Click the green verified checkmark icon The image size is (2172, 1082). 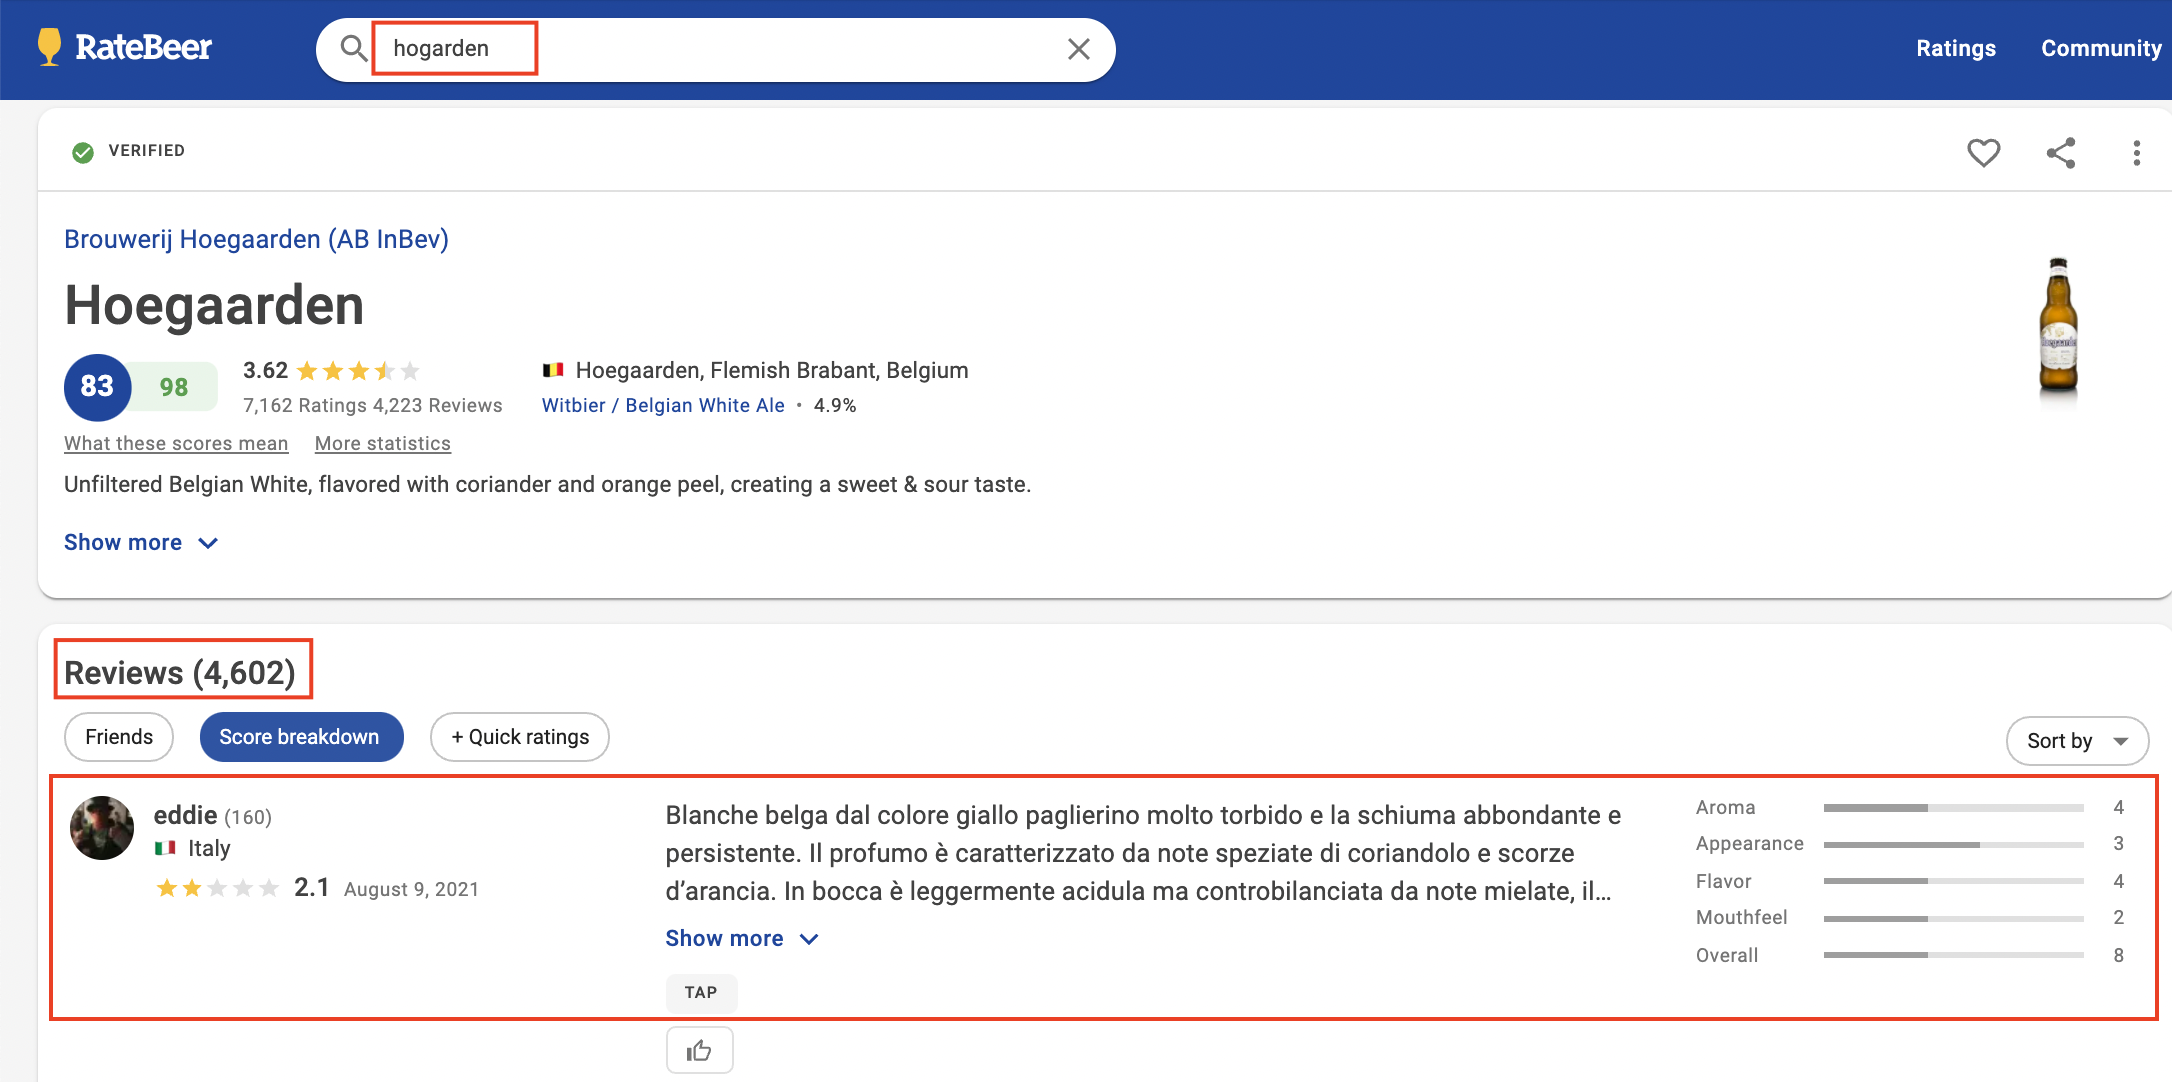tap(83, 151)
